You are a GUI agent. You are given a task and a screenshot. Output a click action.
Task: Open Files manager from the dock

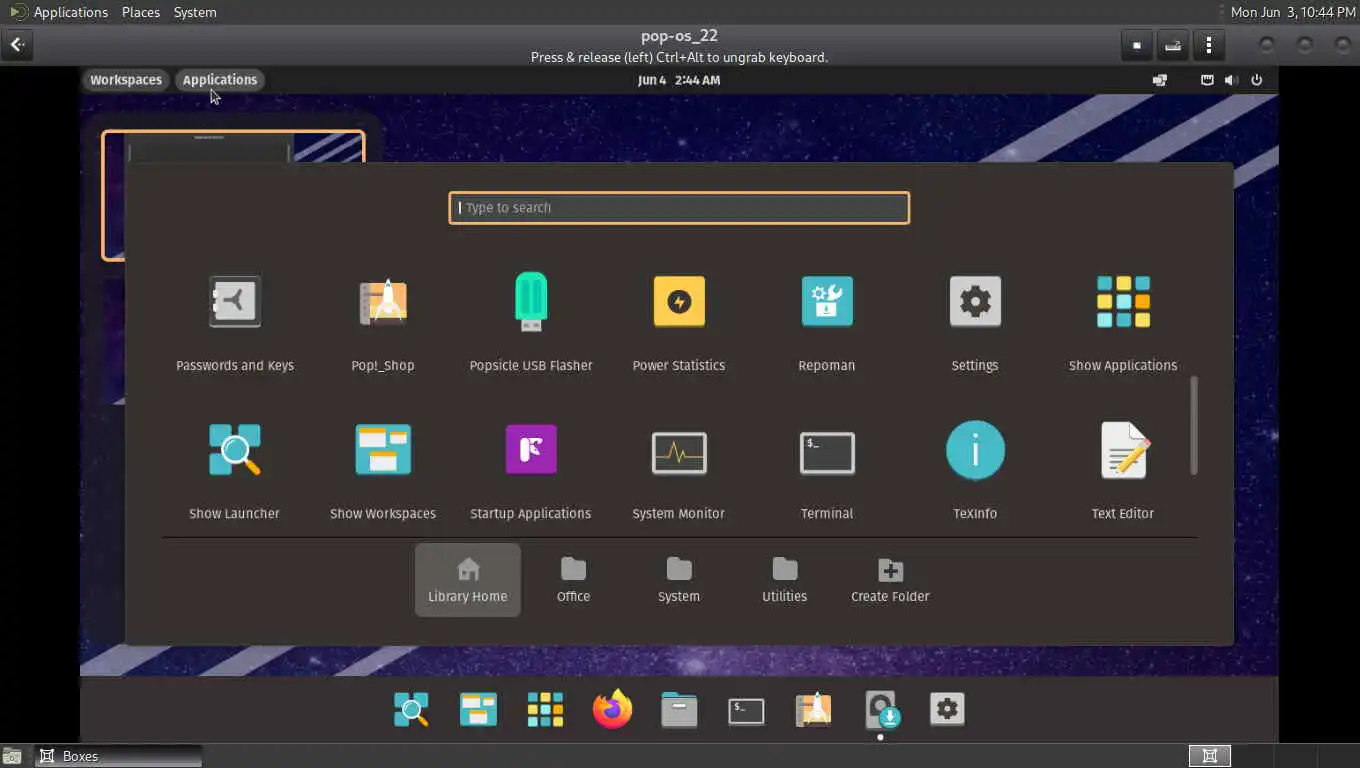coord(679,710)
